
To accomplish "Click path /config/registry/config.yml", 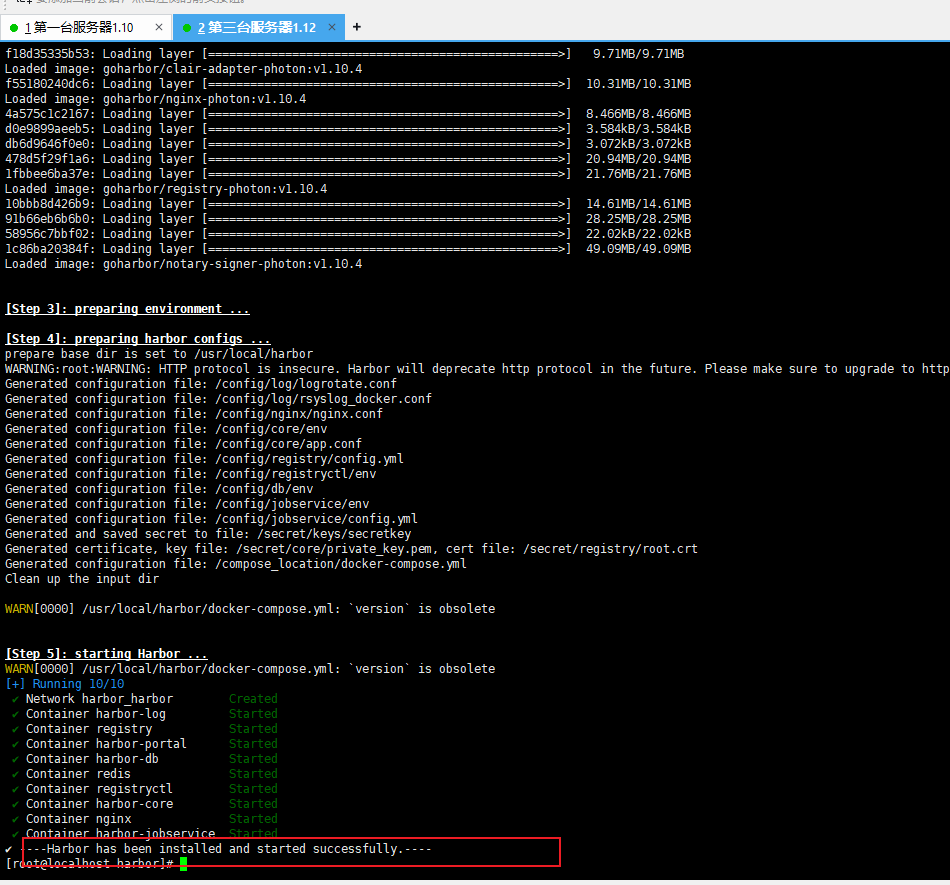I will point(310,459).
